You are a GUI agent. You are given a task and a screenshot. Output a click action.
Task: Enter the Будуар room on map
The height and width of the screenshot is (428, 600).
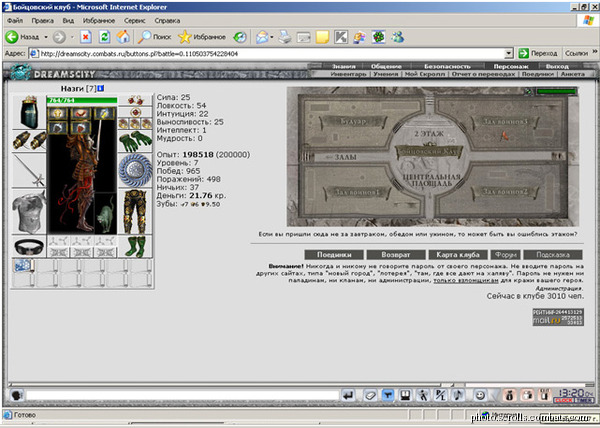pos(353,122)
